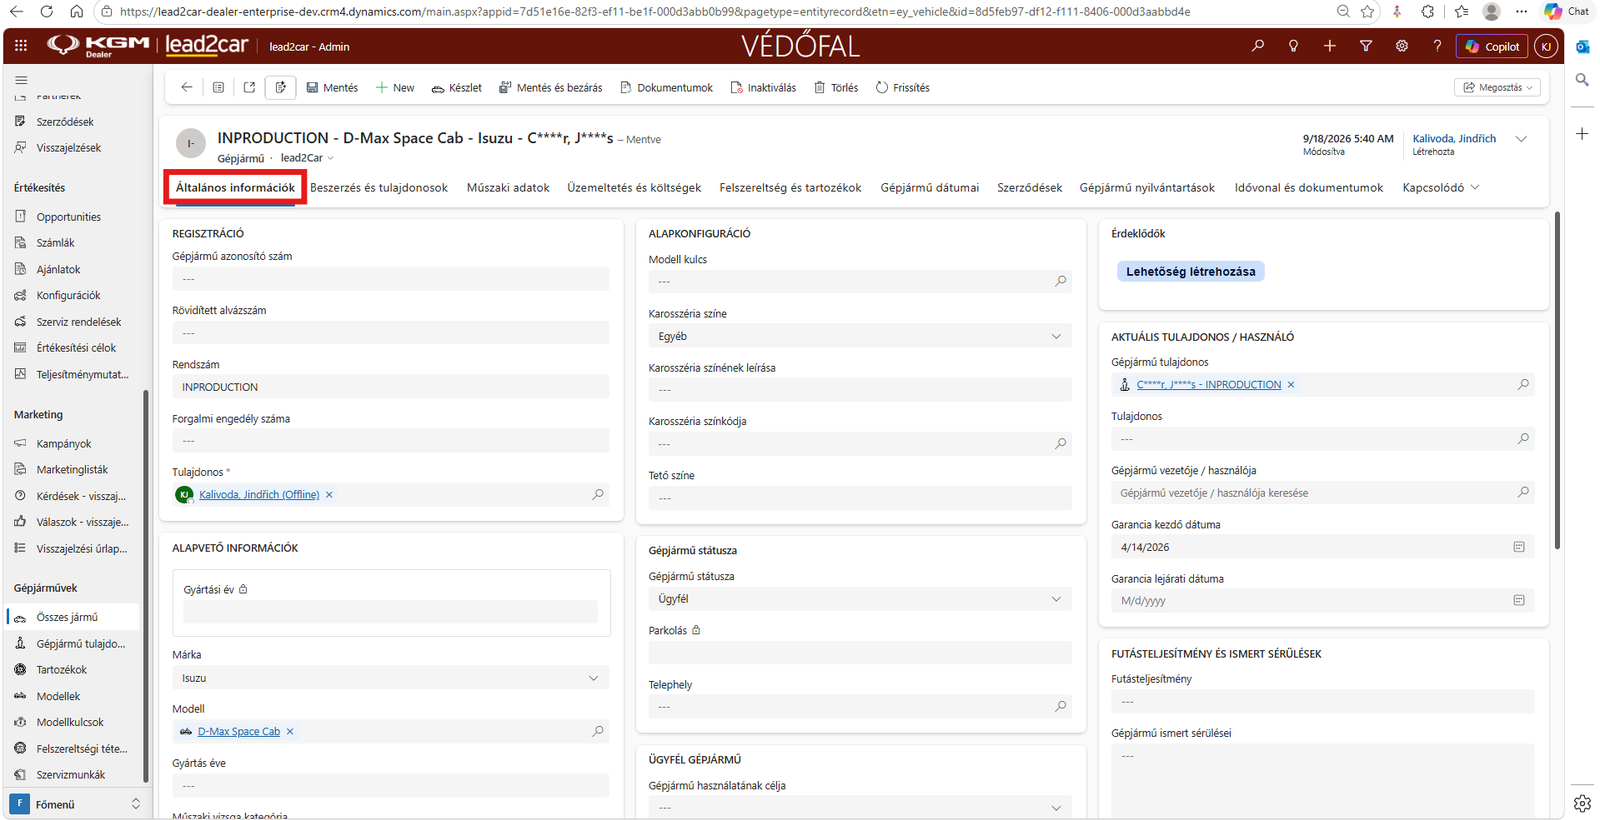
Task: Collapse the sidebar hamburger menu
Action: pos(21,80)
